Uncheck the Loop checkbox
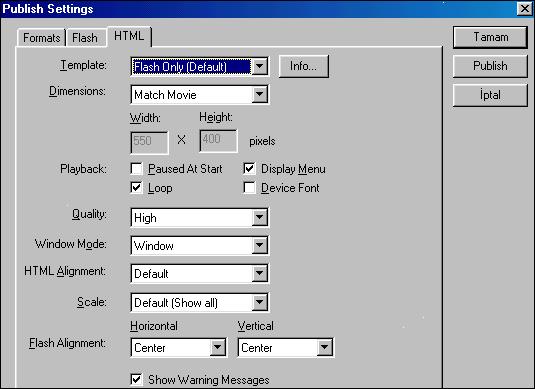Image resolution: width=535 pixels, height=389 pixels. coord(136,188)
